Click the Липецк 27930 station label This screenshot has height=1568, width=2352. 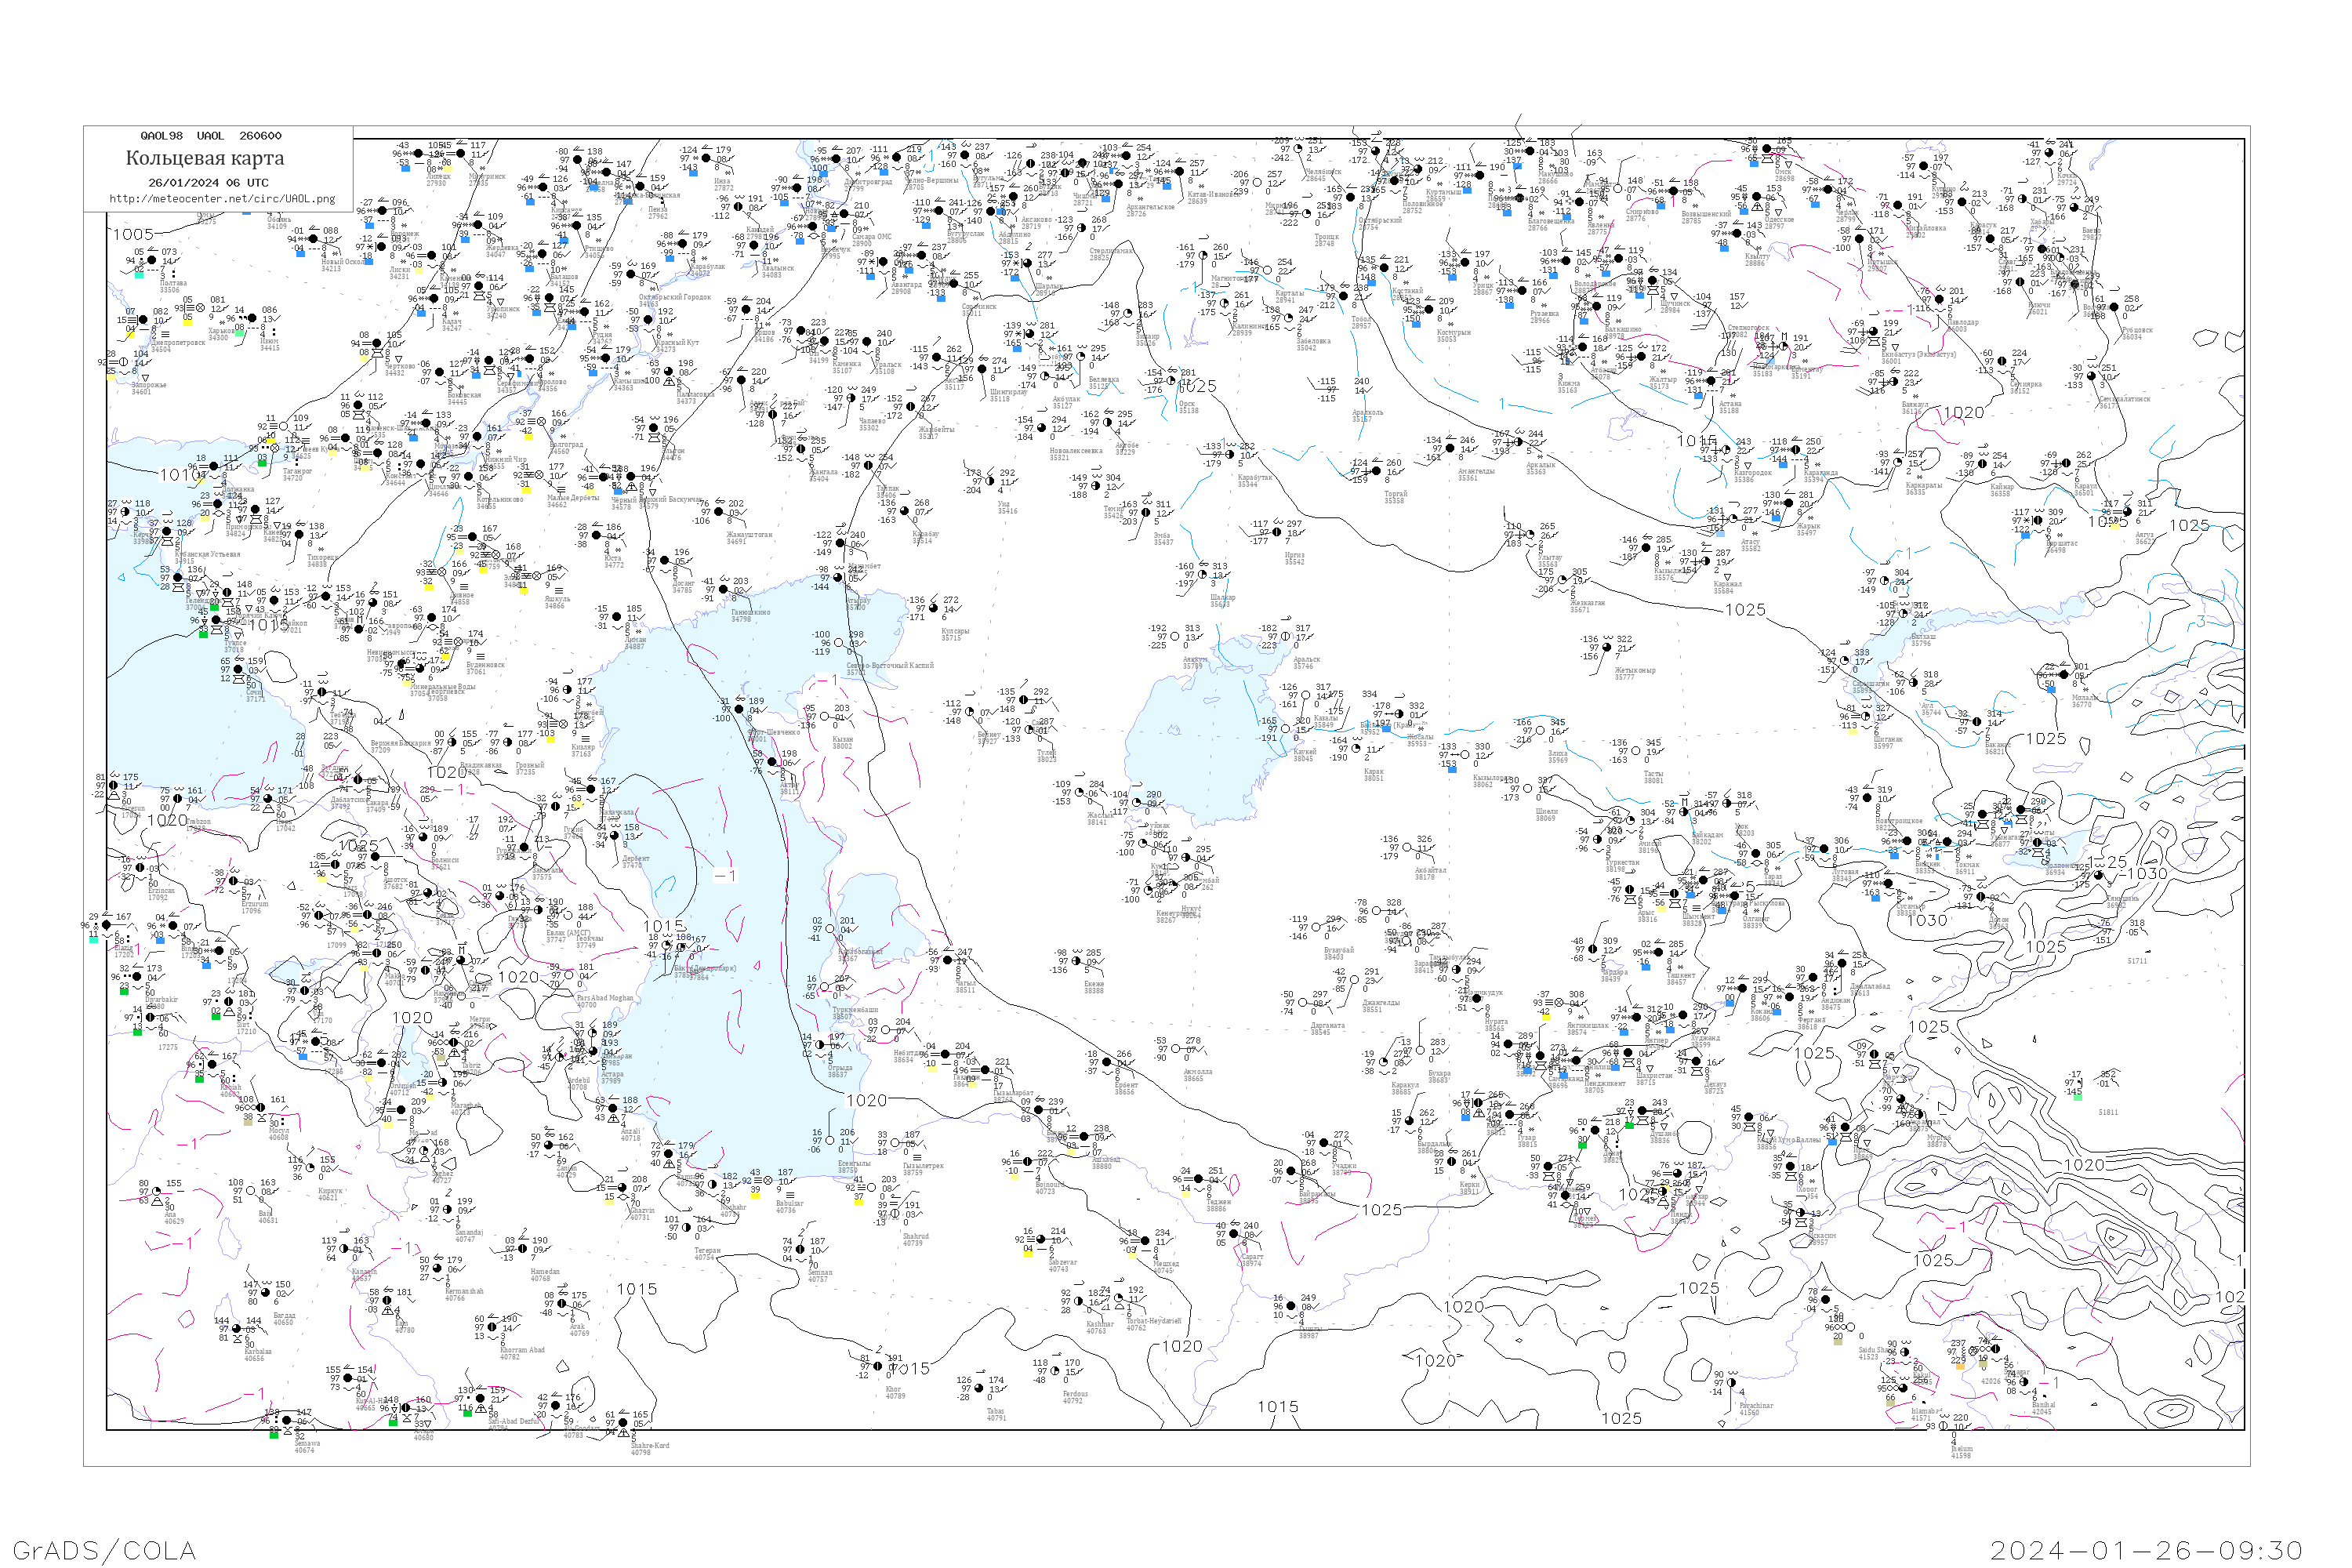click(437, 180)
